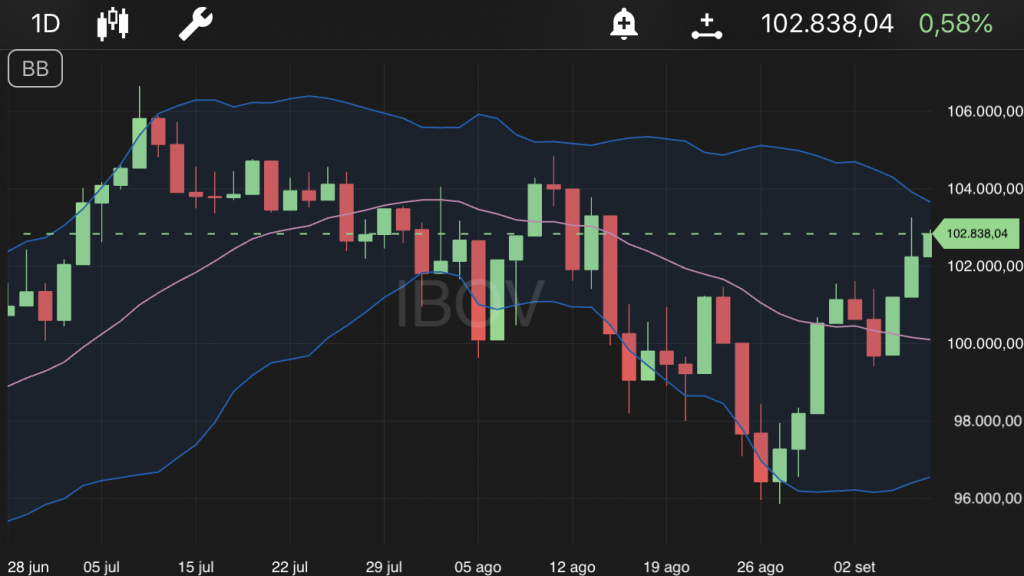Click the 02 set date label

click(x=854, y=567)
